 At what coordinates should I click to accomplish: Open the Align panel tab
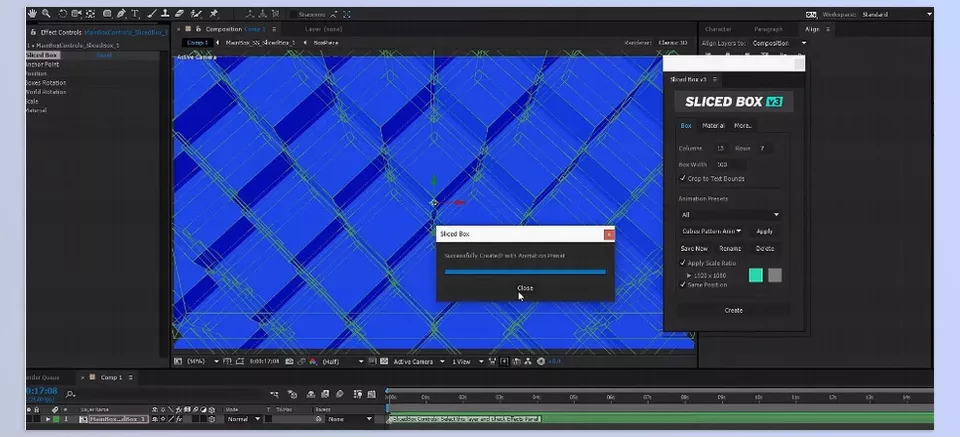(812, 29)
